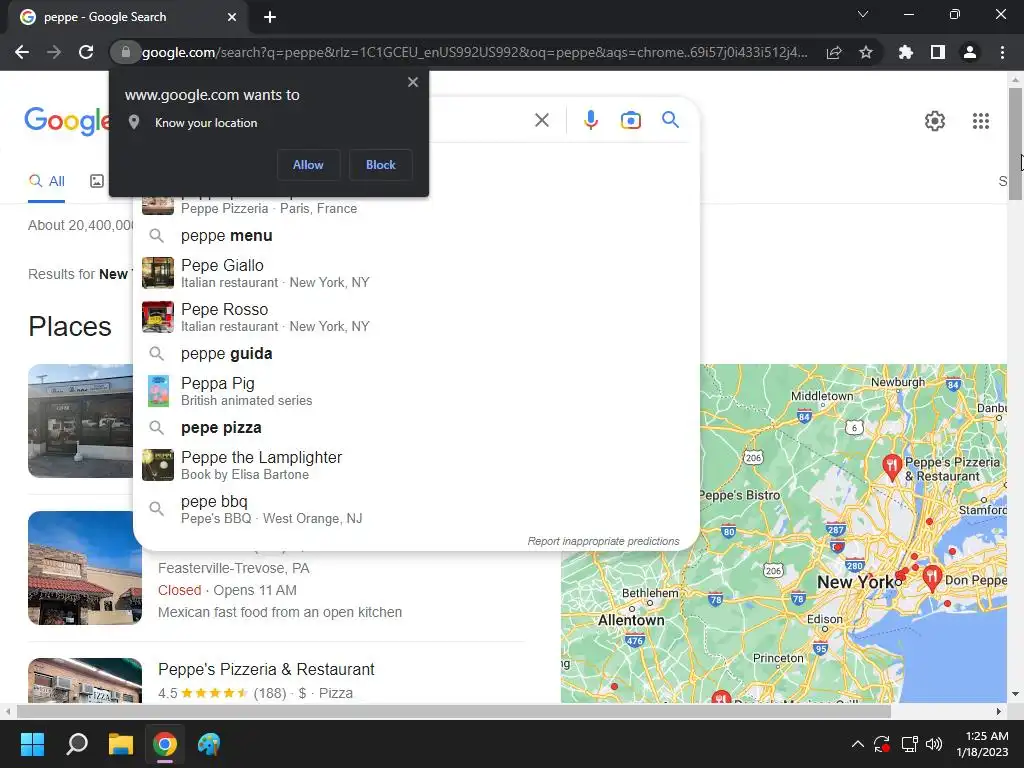Choose the 'pepe bbq' suggestion
The height and width of the screenshot is (768, 1024).
(x=416, y=509)
